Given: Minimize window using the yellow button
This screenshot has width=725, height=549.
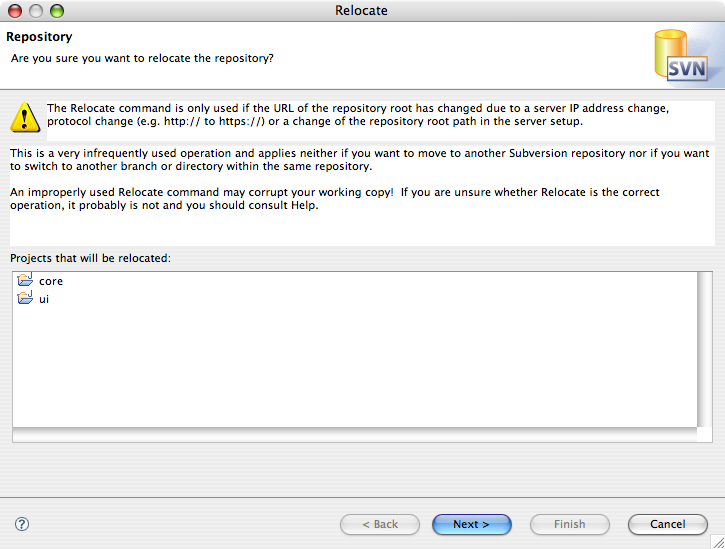Looking at the screenshot, I should tap(36, 11).
